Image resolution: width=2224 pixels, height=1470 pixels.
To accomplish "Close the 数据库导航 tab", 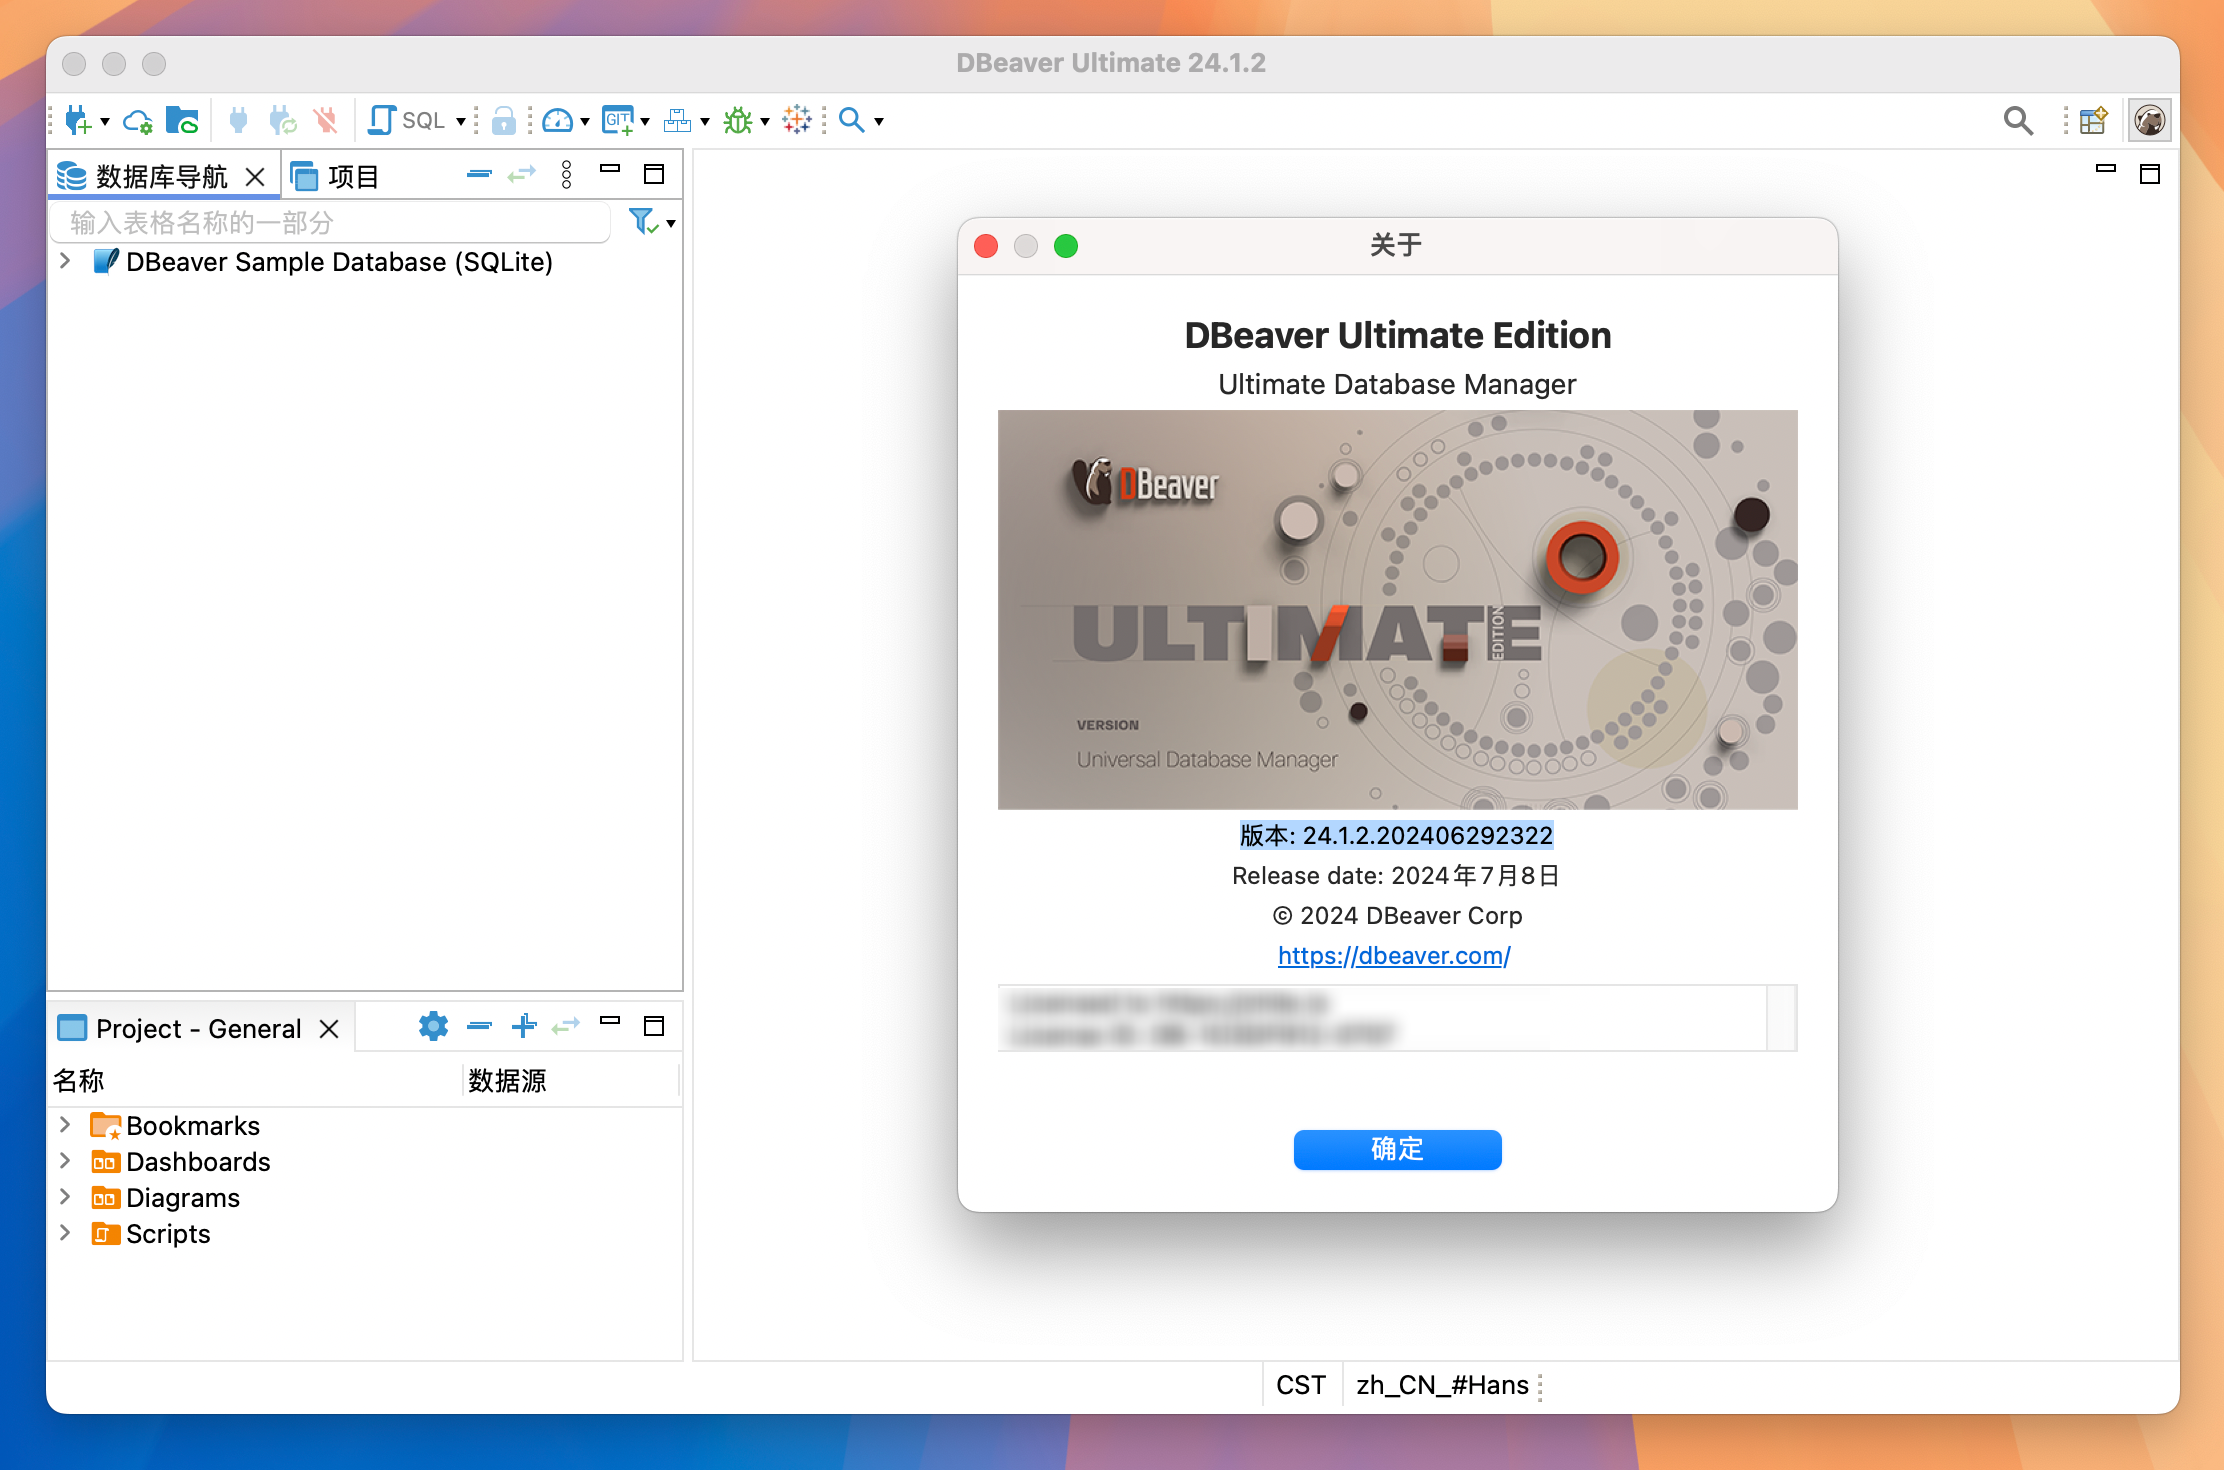I will click(x=255, y=177).
